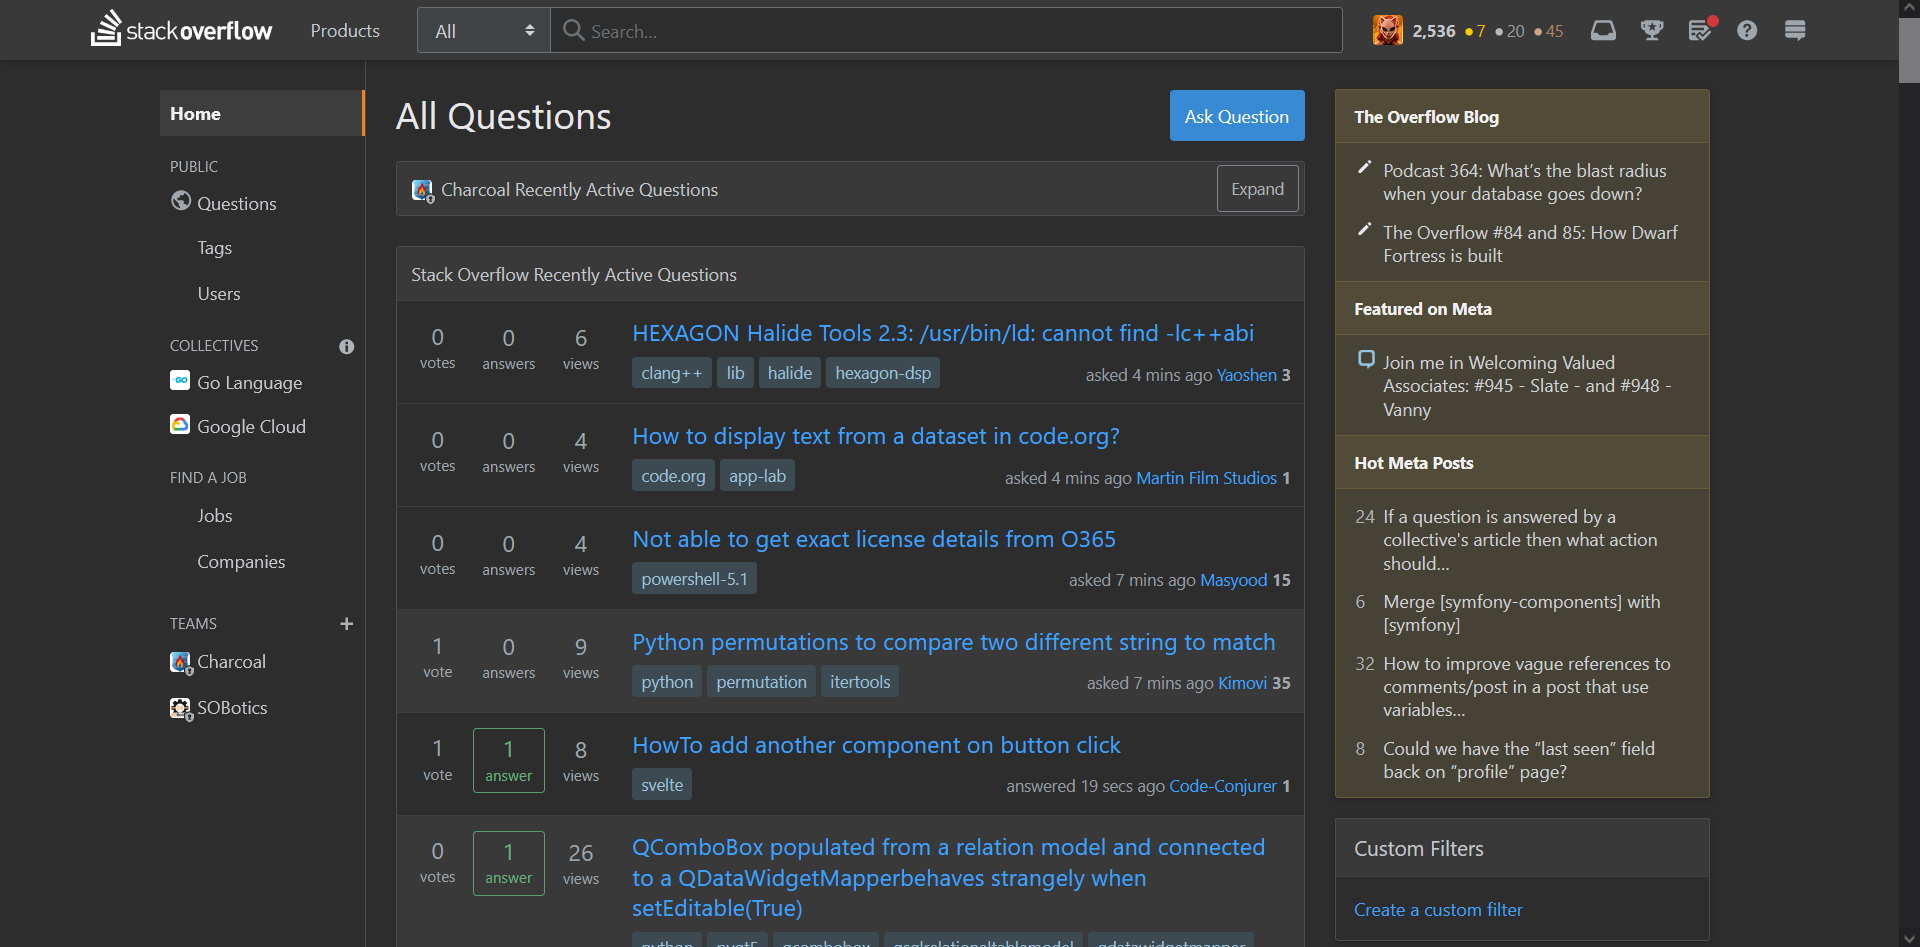The height and width of the screenshot is (947, 1920).
Task: Click the python tag on permutations question
Action: (x=667, y=682)
